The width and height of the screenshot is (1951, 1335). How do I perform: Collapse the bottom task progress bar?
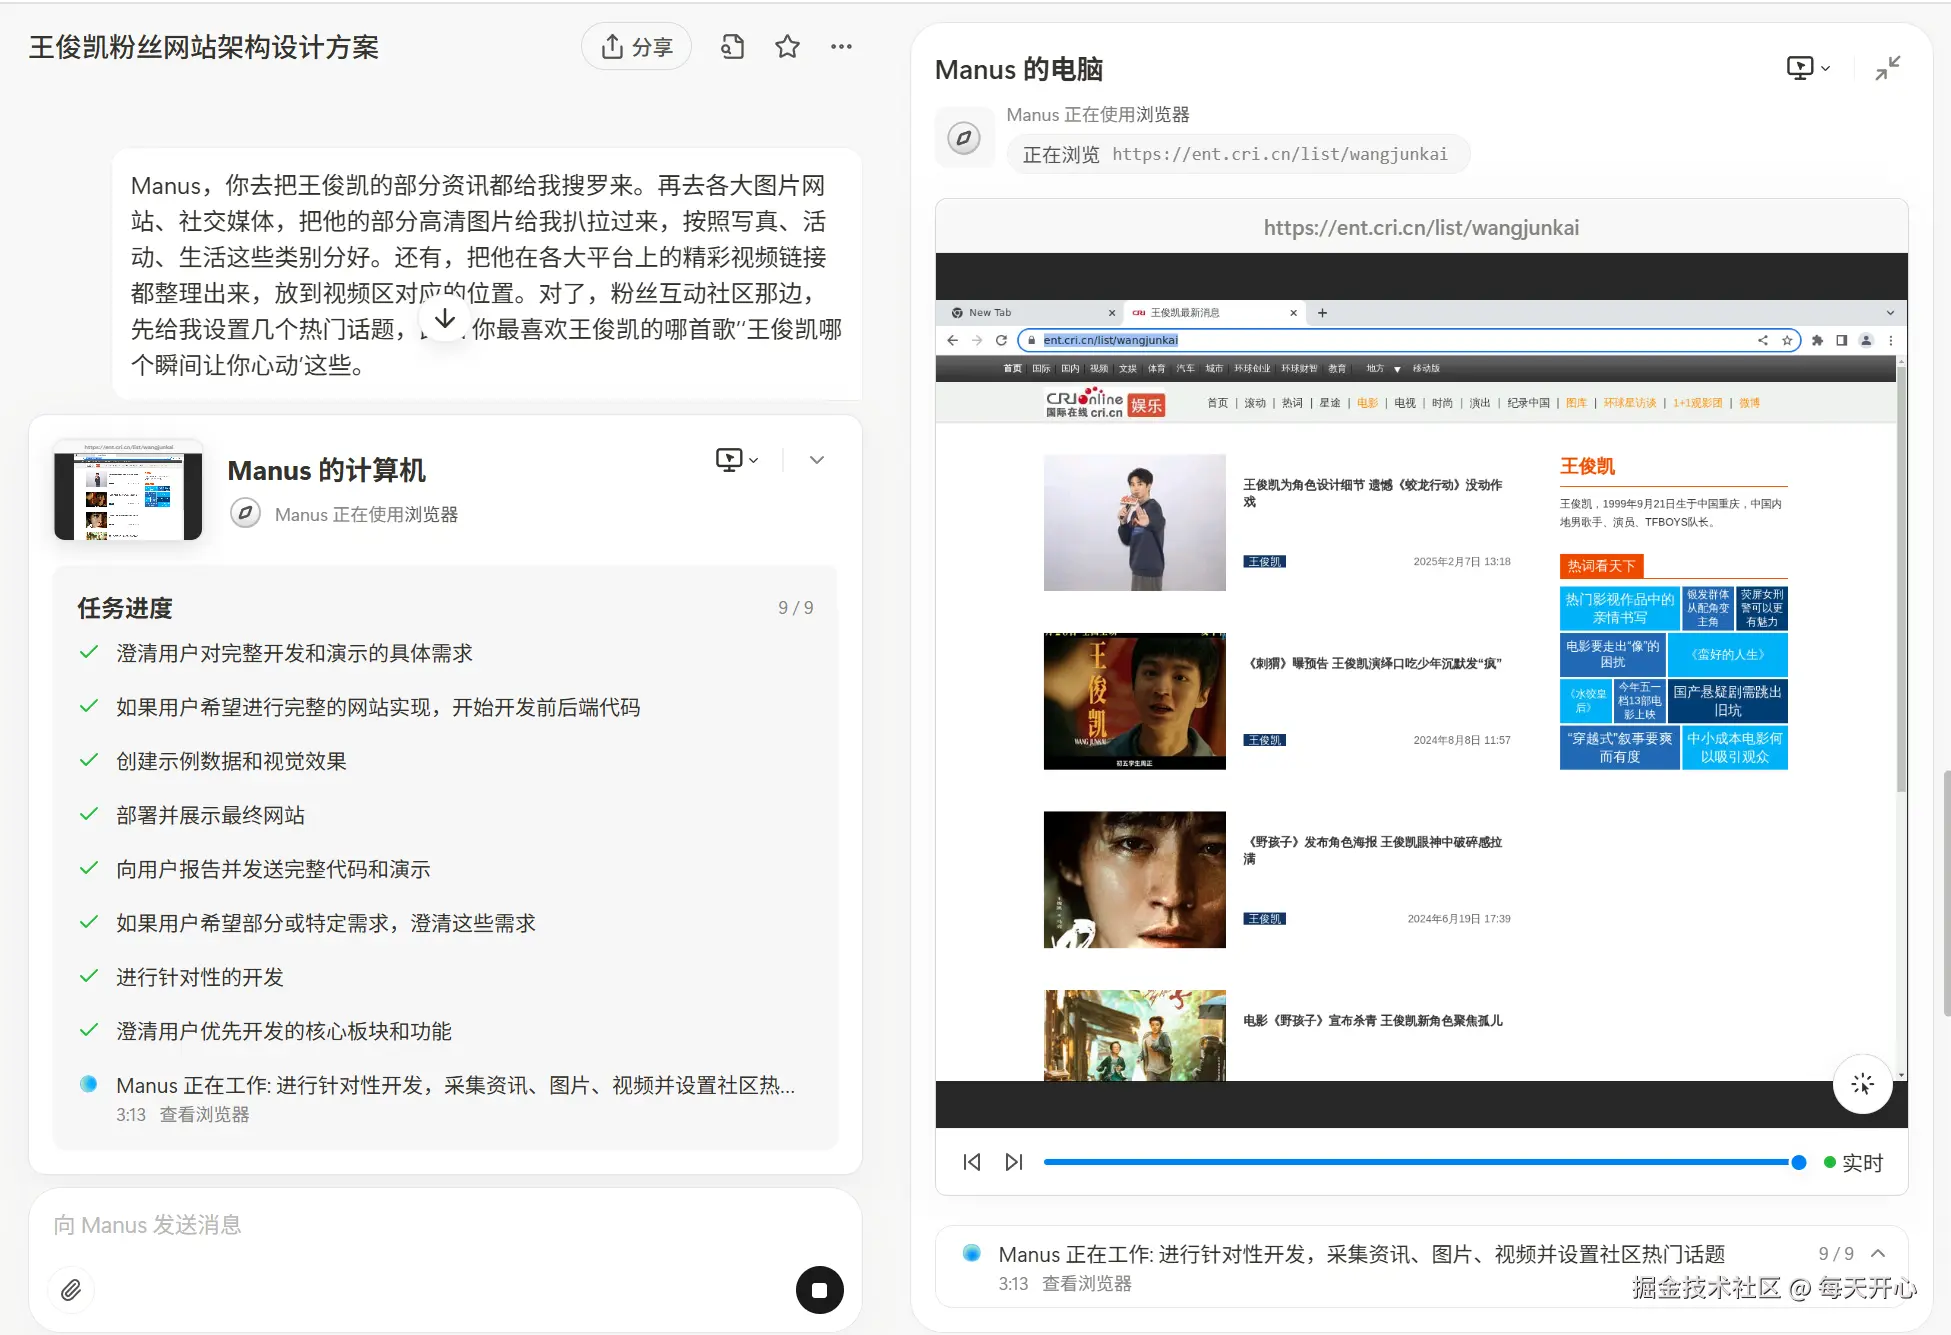tap(1878, 1253)
